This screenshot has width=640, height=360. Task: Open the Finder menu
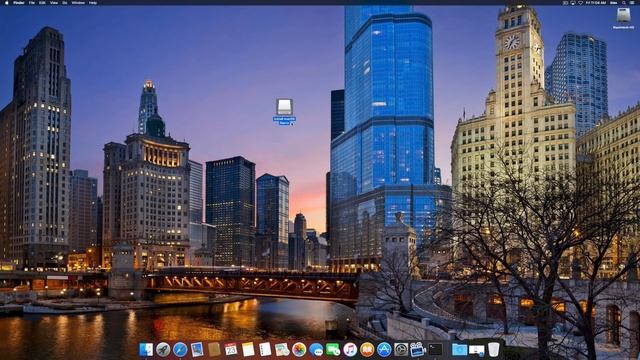(19, 2)
